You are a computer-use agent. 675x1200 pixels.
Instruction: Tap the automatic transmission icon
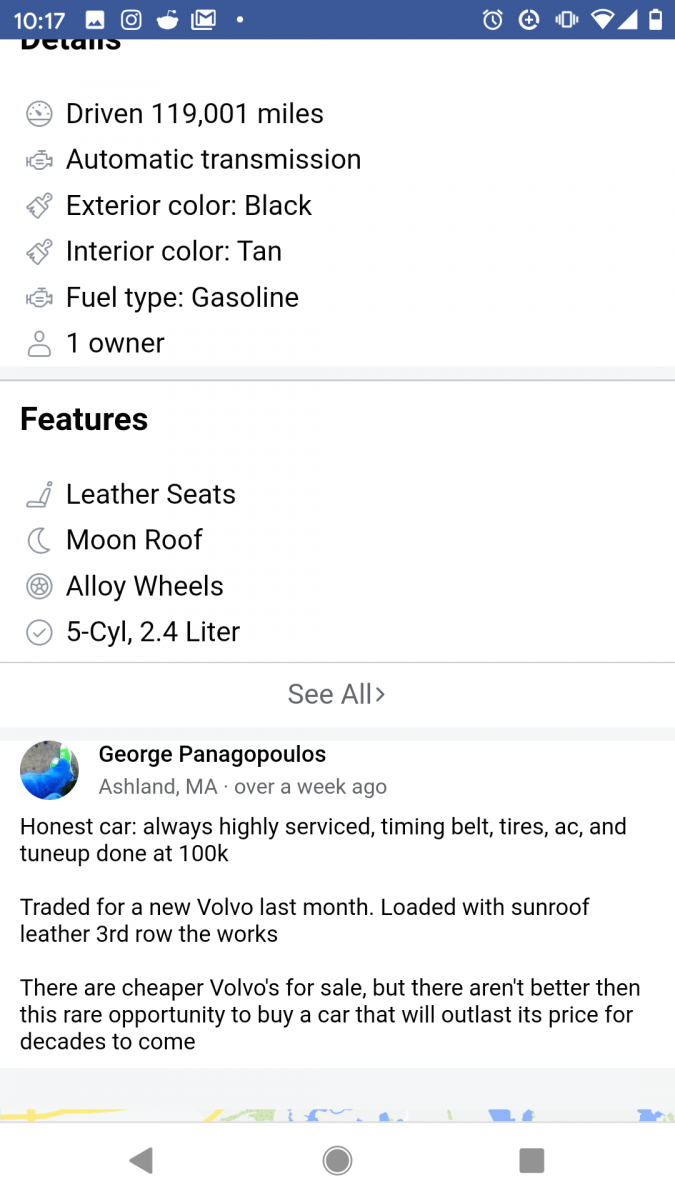38,159
